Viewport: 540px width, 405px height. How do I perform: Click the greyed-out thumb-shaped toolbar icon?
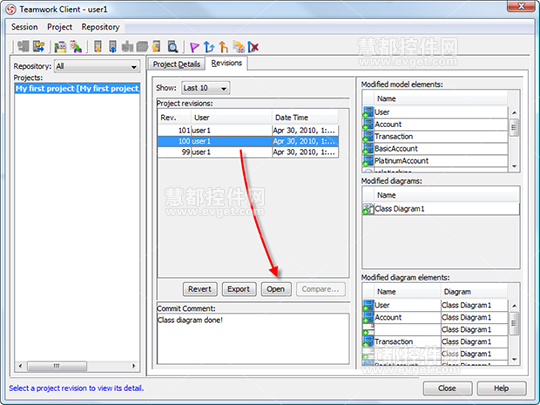127,46
